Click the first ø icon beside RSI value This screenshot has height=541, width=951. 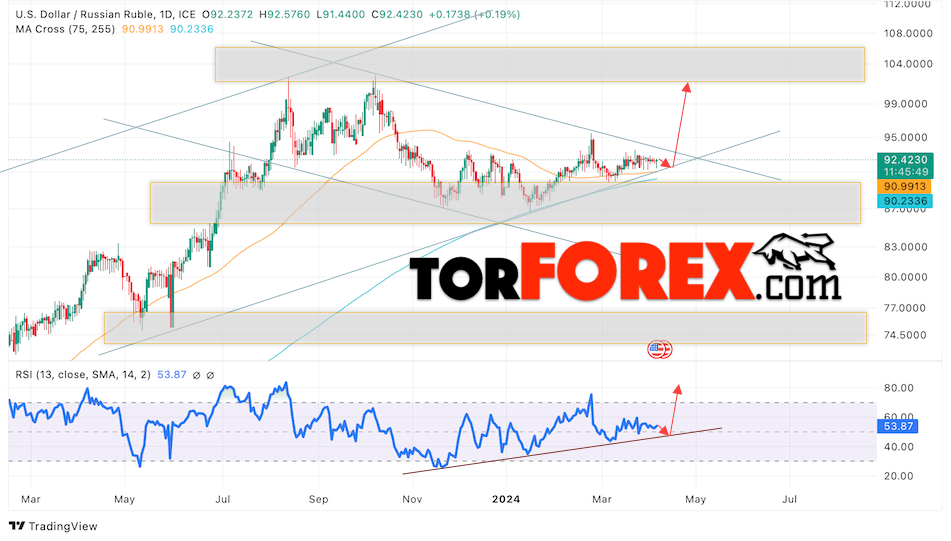tap(196, 375)
